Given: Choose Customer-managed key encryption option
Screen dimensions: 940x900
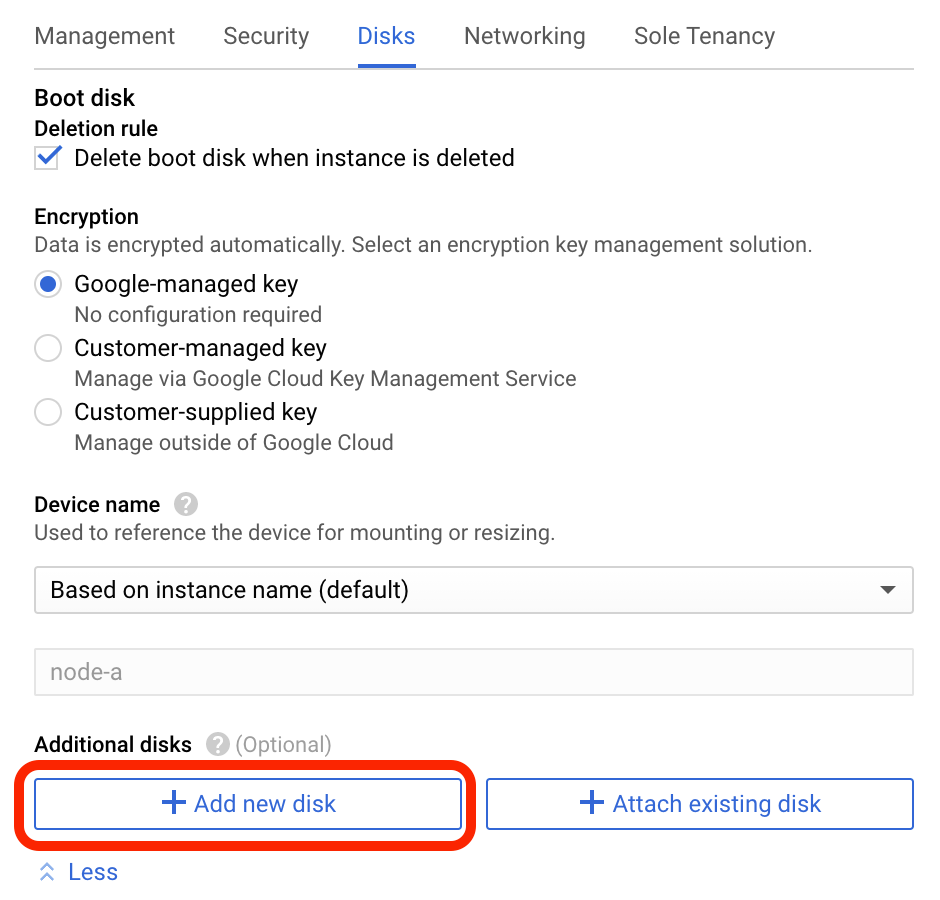Looking at the screenshot, I should (47, 348).
